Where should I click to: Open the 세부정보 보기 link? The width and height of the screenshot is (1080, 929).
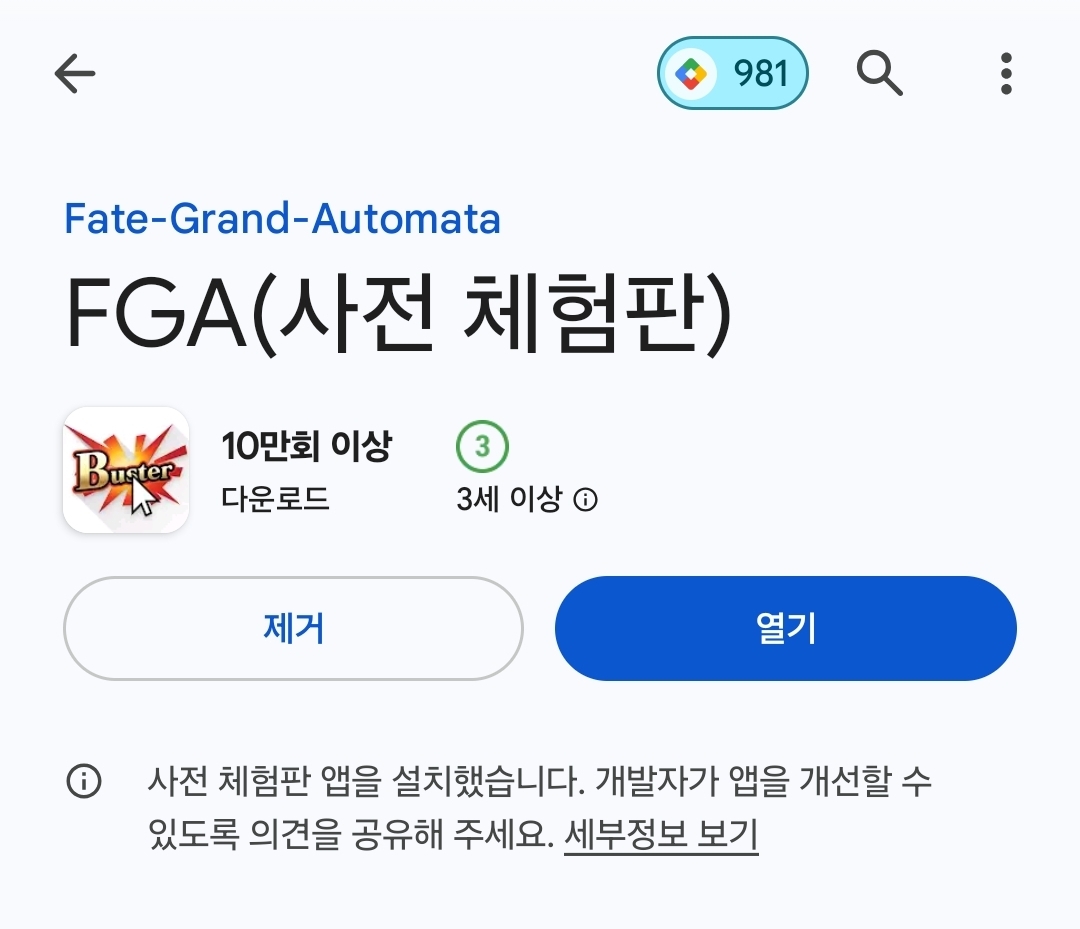[661, 834]
